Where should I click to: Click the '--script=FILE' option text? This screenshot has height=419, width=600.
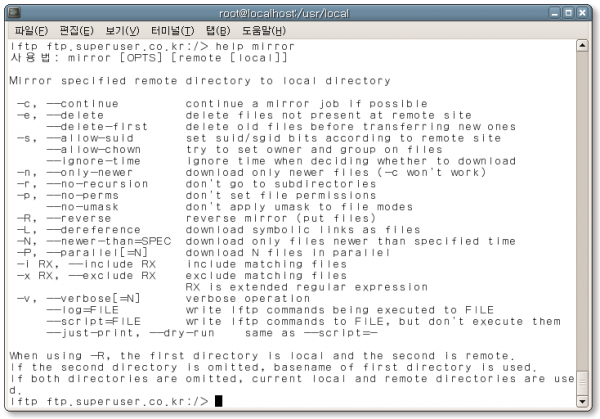[x=94, y=321]
